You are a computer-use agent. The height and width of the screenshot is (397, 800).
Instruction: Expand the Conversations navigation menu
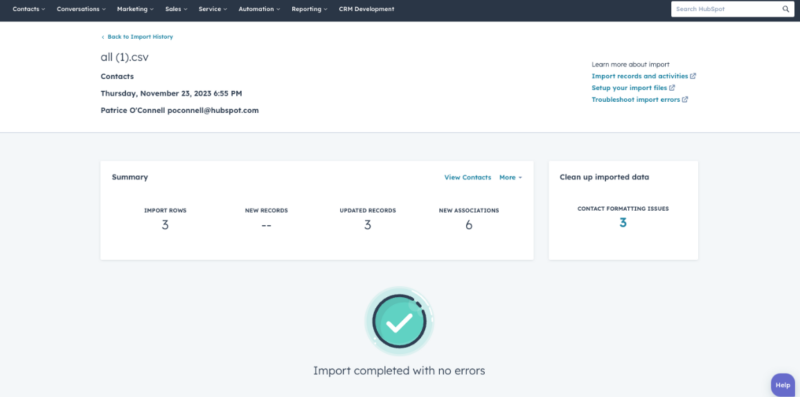click(81, 9)
